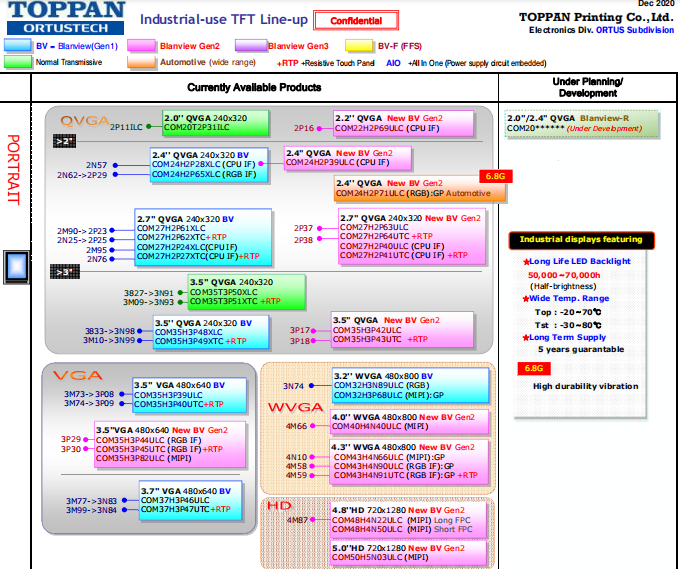The width and height of the screenshot is (680, 569).
Task: Click COM27H2P40ULC (CPU IF) model
Action: (392, 246)
